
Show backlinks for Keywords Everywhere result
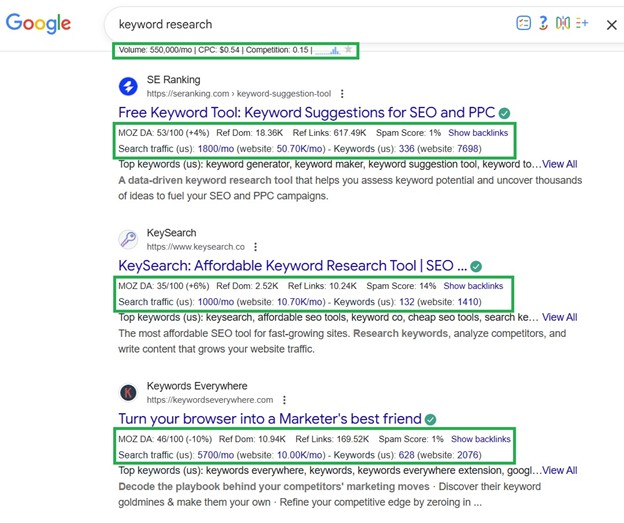480,439
